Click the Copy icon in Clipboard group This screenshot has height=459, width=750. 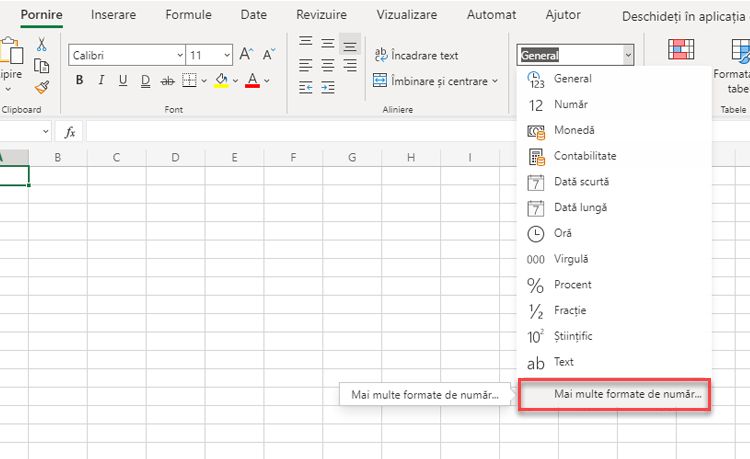pyautogui.click(x=42, y=66)
